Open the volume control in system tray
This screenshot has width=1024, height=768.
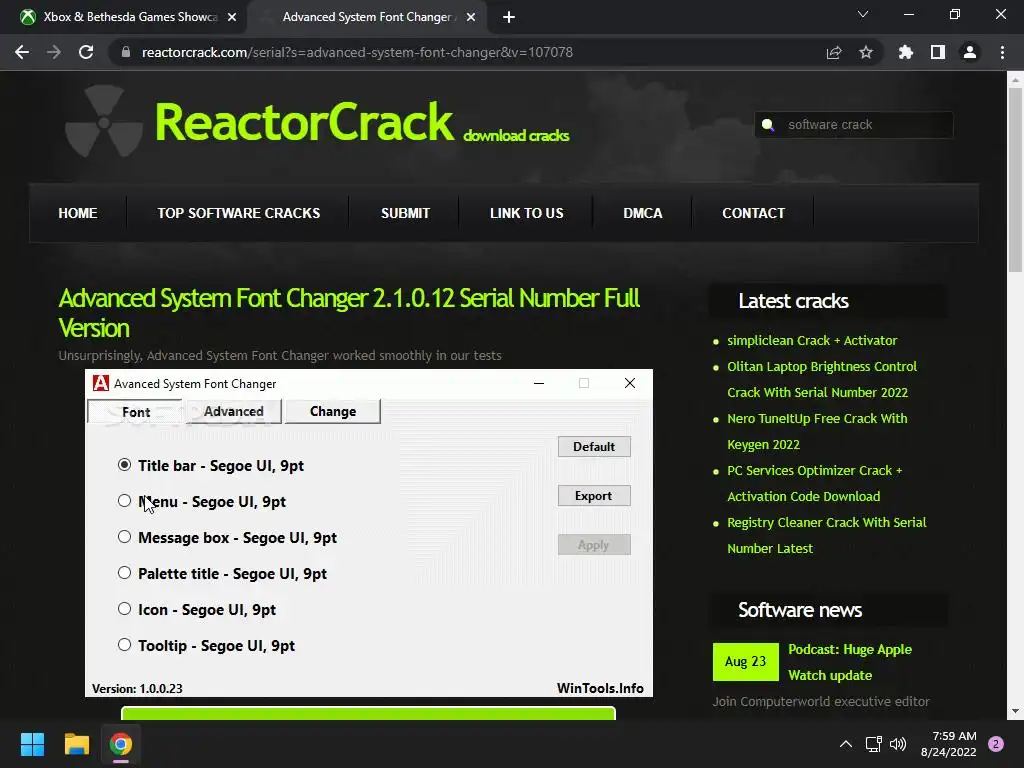[x=898, y=744]
